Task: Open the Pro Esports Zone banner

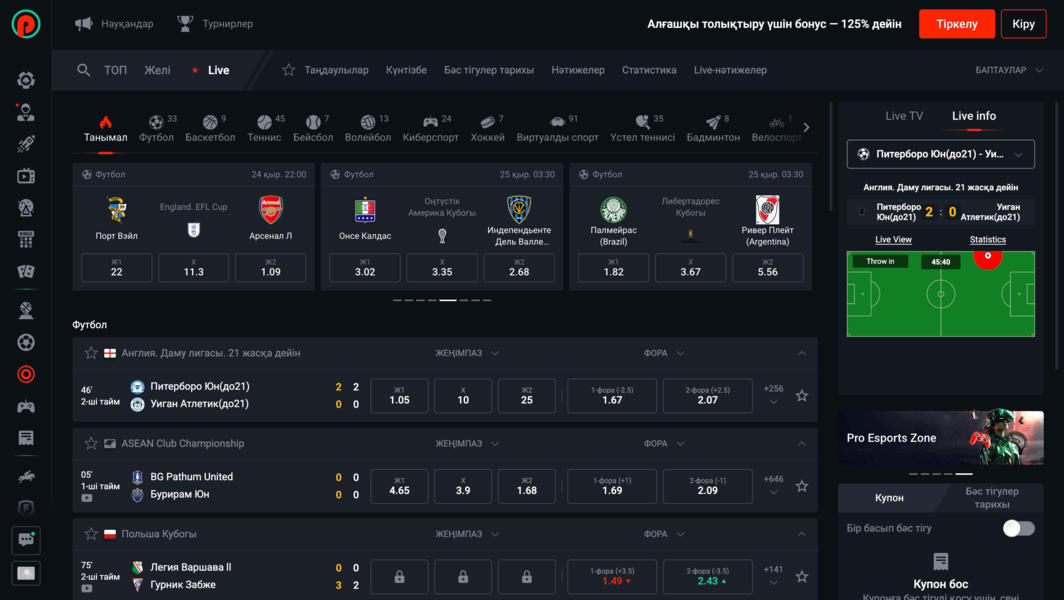Action: (x=940, y=438)
